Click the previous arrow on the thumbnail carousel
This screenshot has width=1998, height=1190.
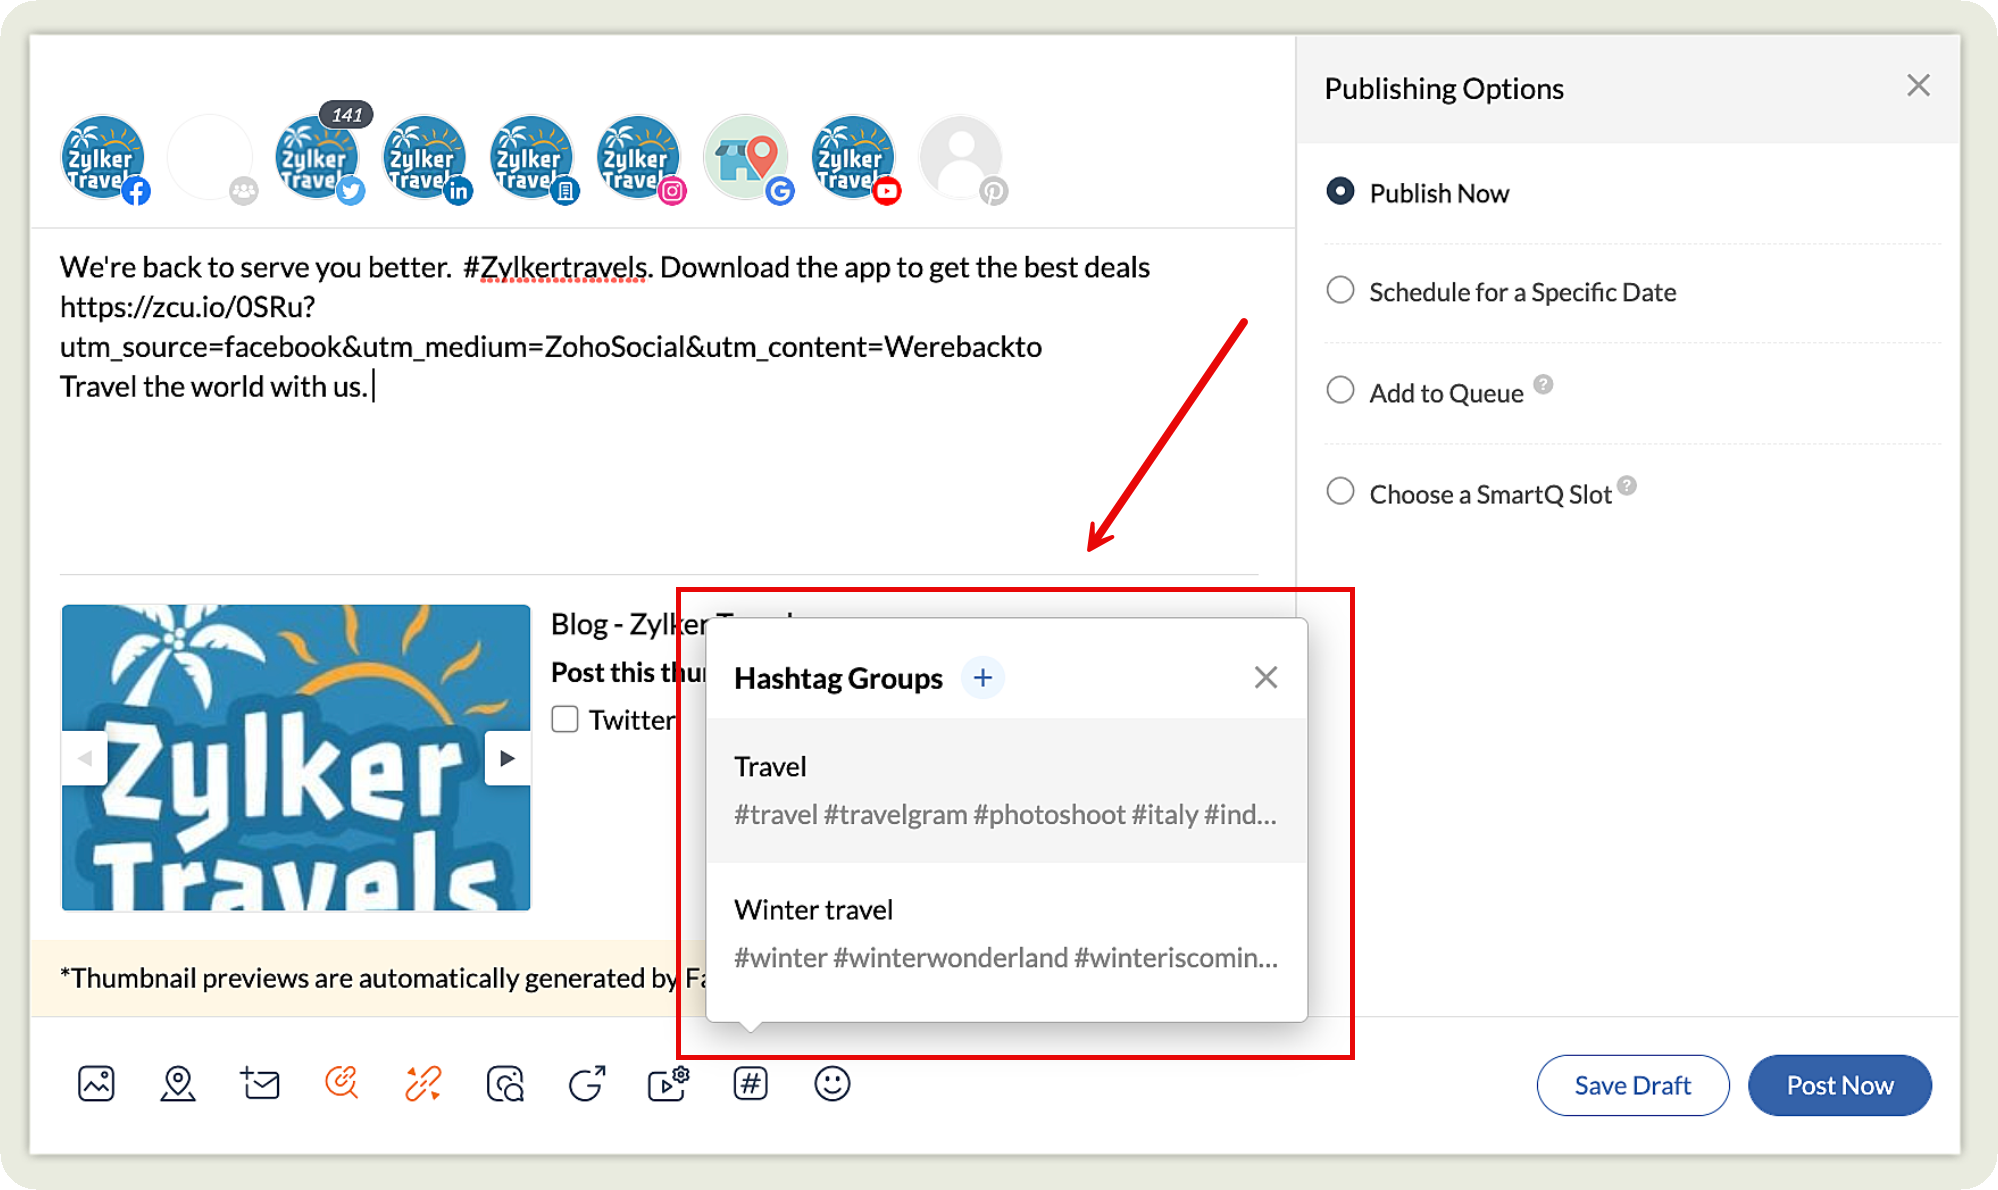pyautogui.click(x=85, y=758)
